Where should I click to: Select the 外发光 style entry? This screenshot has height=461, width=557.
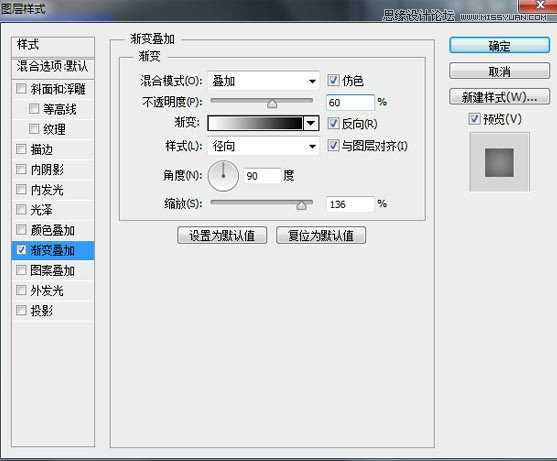tap(47, 291)
